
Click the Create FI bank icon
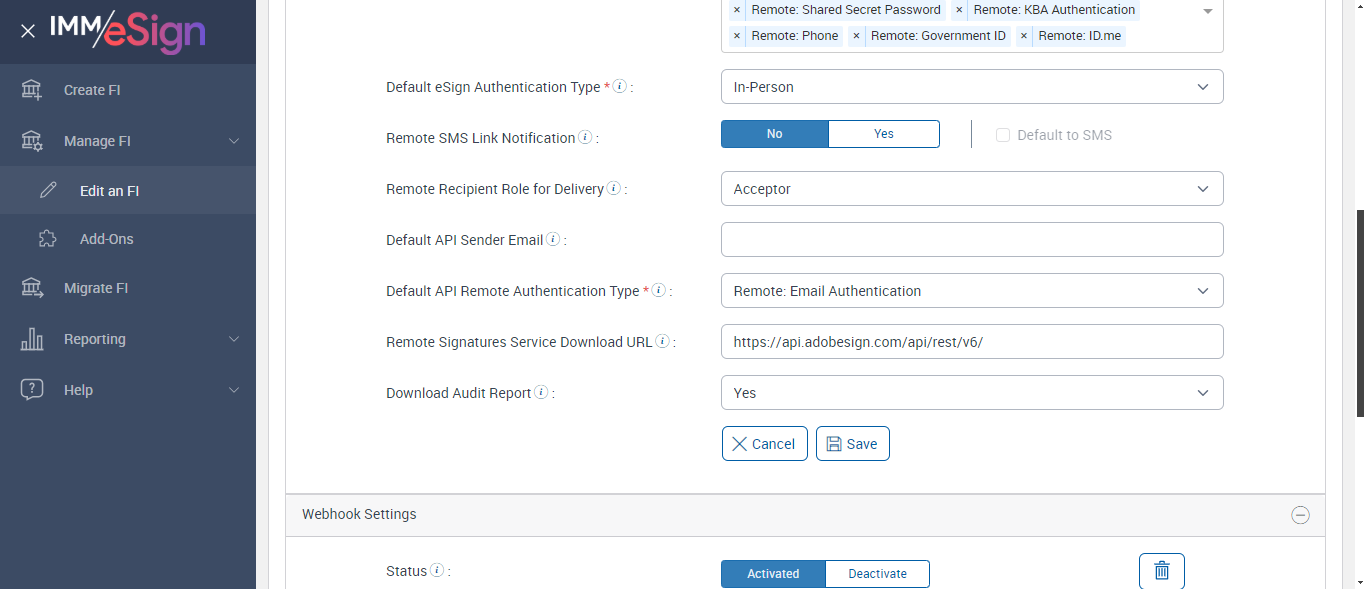[x=32, y=90]
